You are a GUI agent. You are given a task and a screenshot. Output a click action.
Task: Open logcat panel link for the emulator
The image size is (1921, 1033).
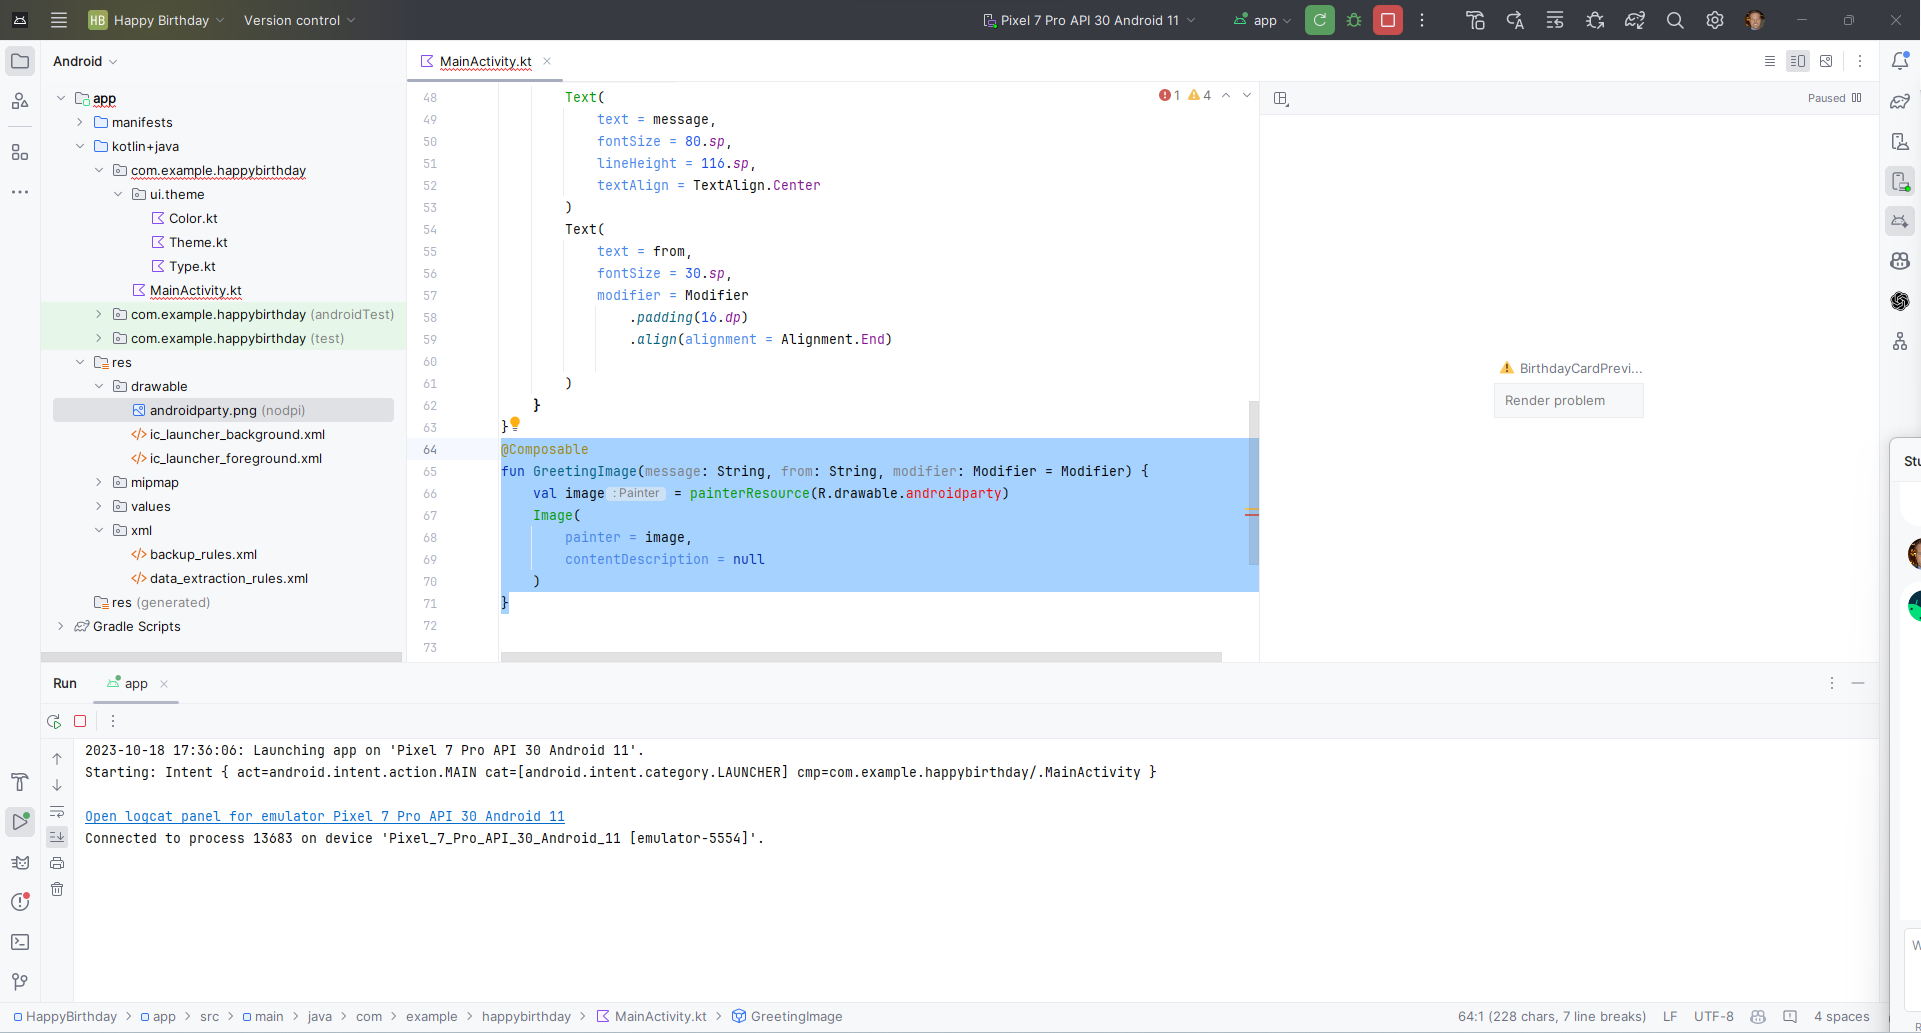(325, 816)
